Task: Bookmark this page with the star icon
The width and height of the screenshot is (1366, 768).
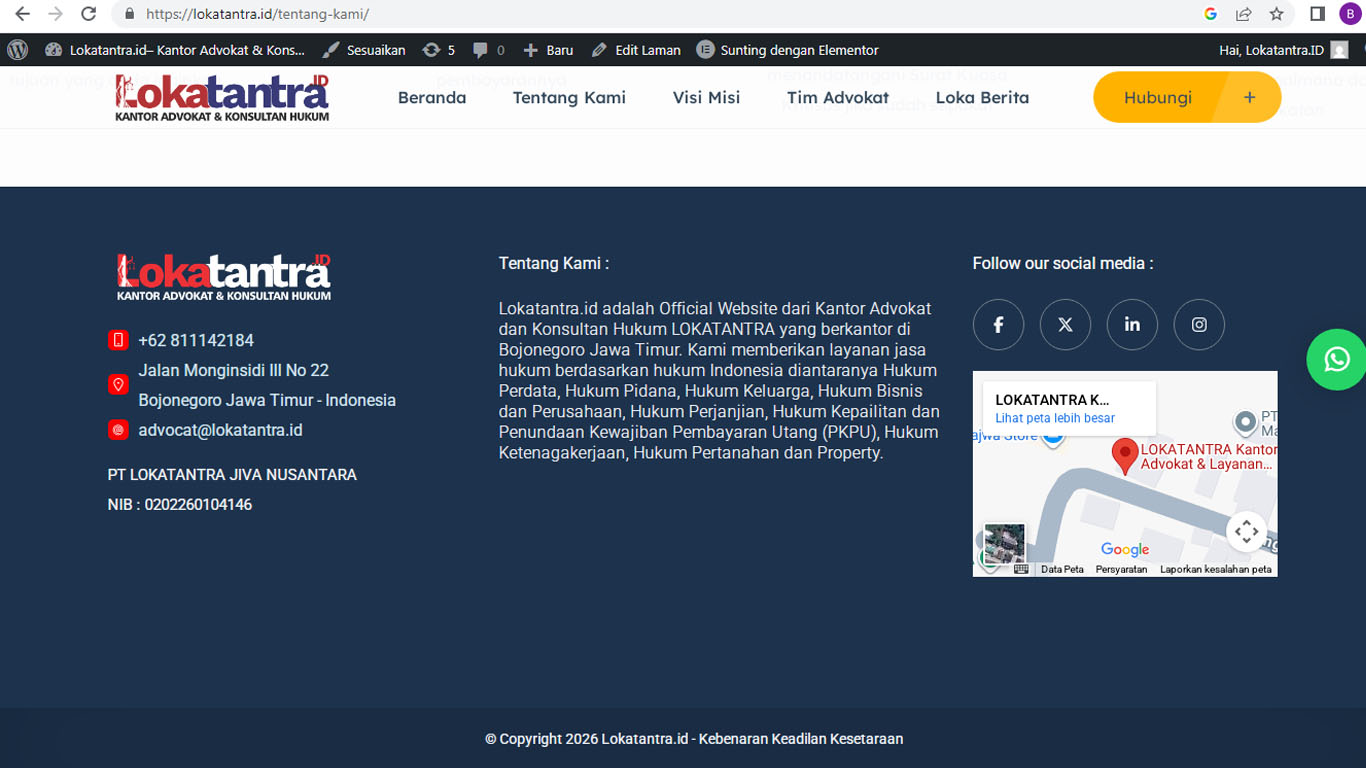Action: (x=1276, y=14)
